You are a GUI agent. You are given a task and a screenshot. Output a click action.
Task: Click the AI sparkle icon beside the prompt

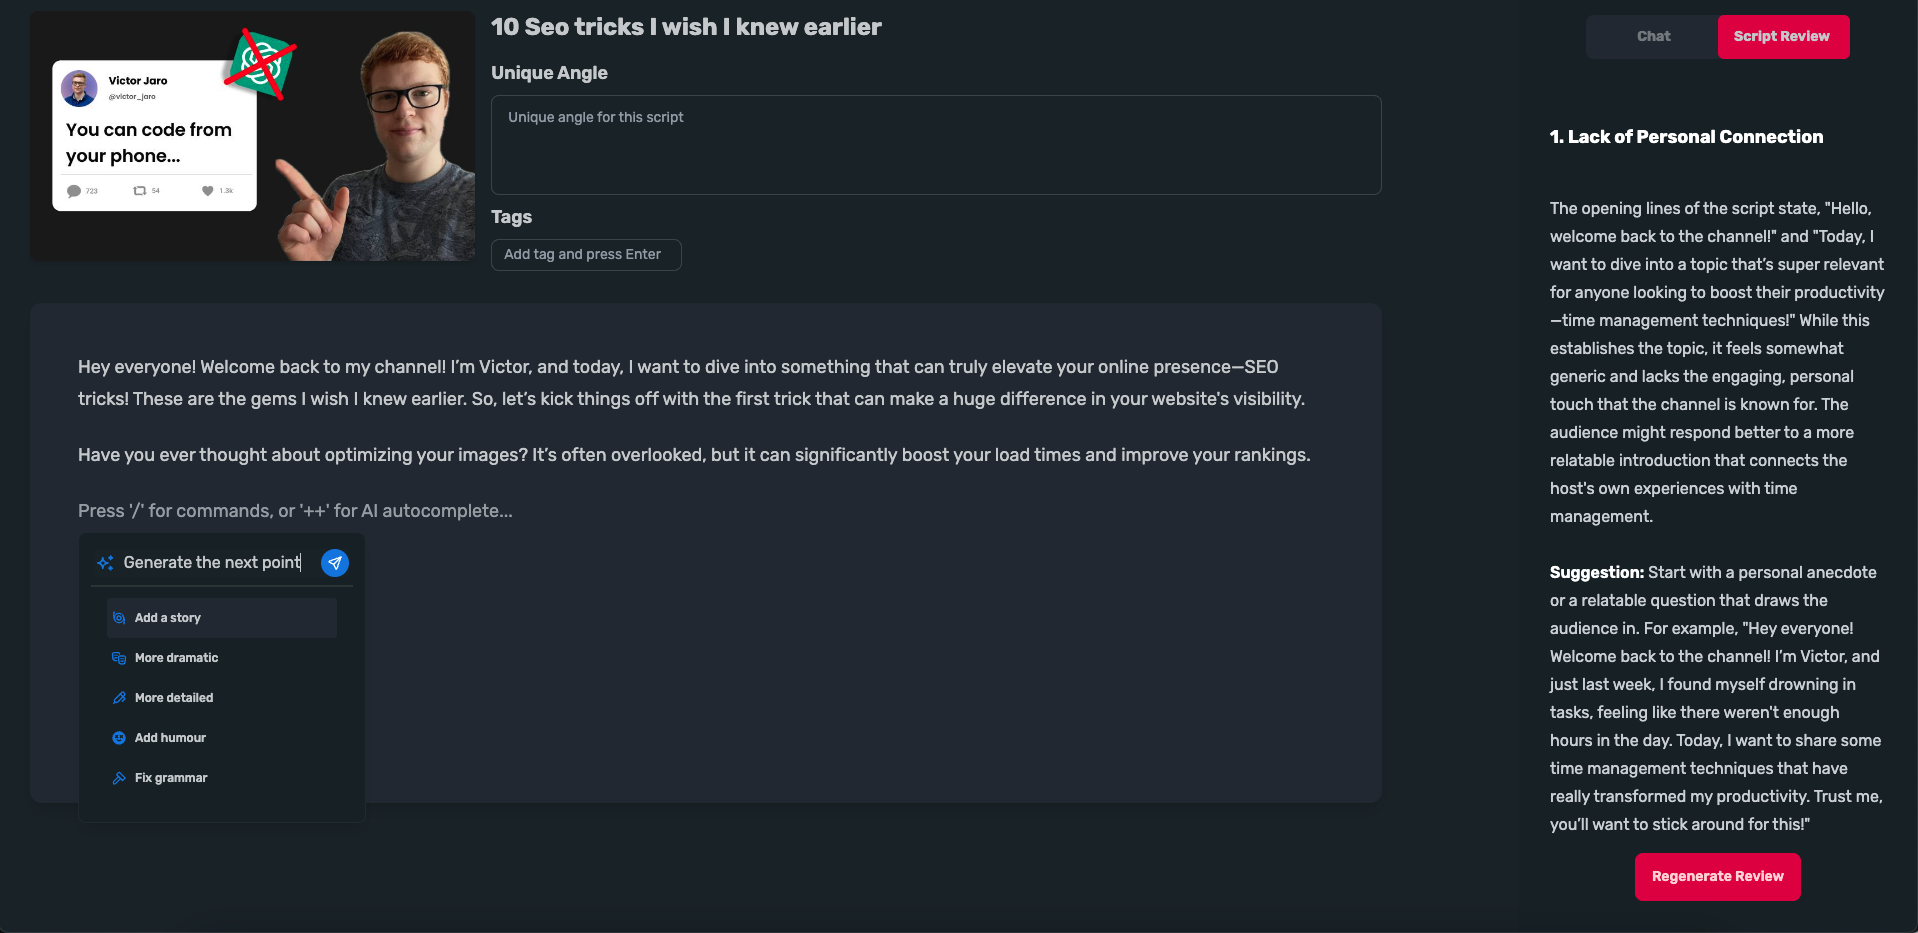[x=105, y=563]
